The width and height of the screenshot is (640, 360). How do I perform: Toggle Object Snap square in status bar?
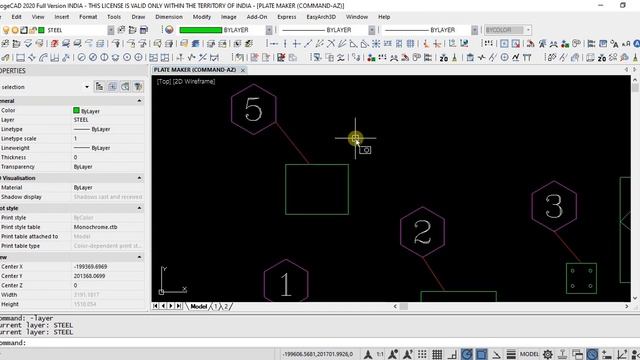tap(482, 354)
